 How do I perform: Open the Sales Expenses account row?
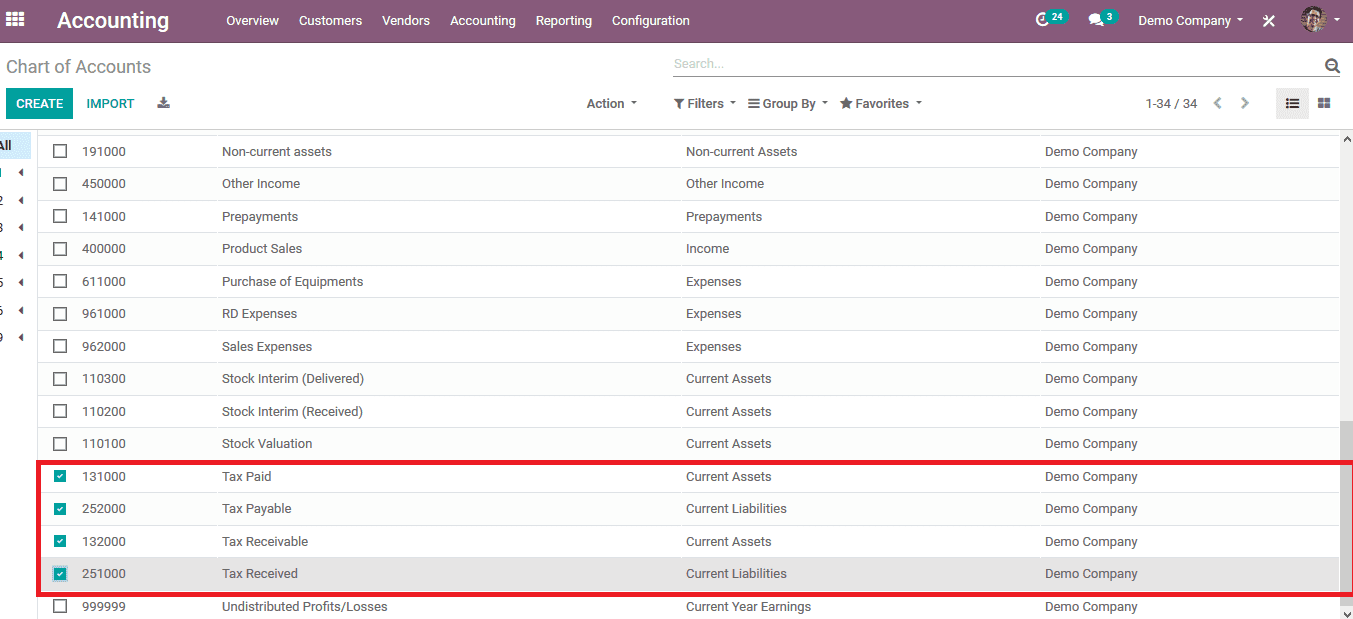(688, 346)
